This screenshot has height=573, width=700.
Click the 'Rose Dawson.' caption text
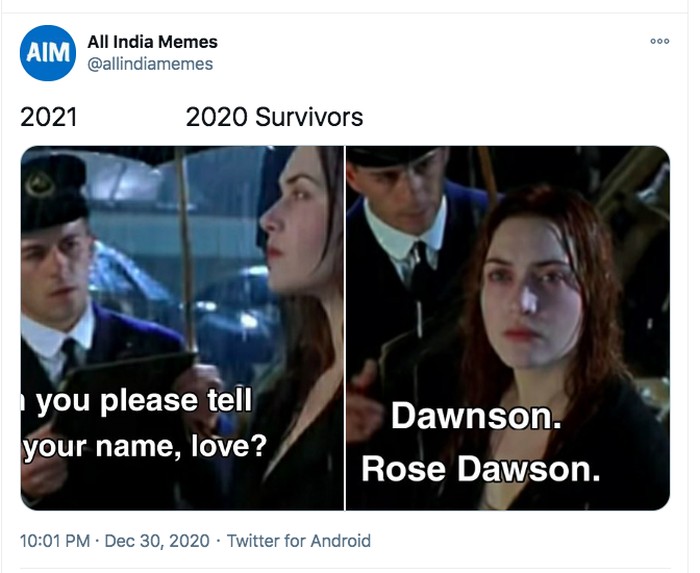[x=481, y=469]
